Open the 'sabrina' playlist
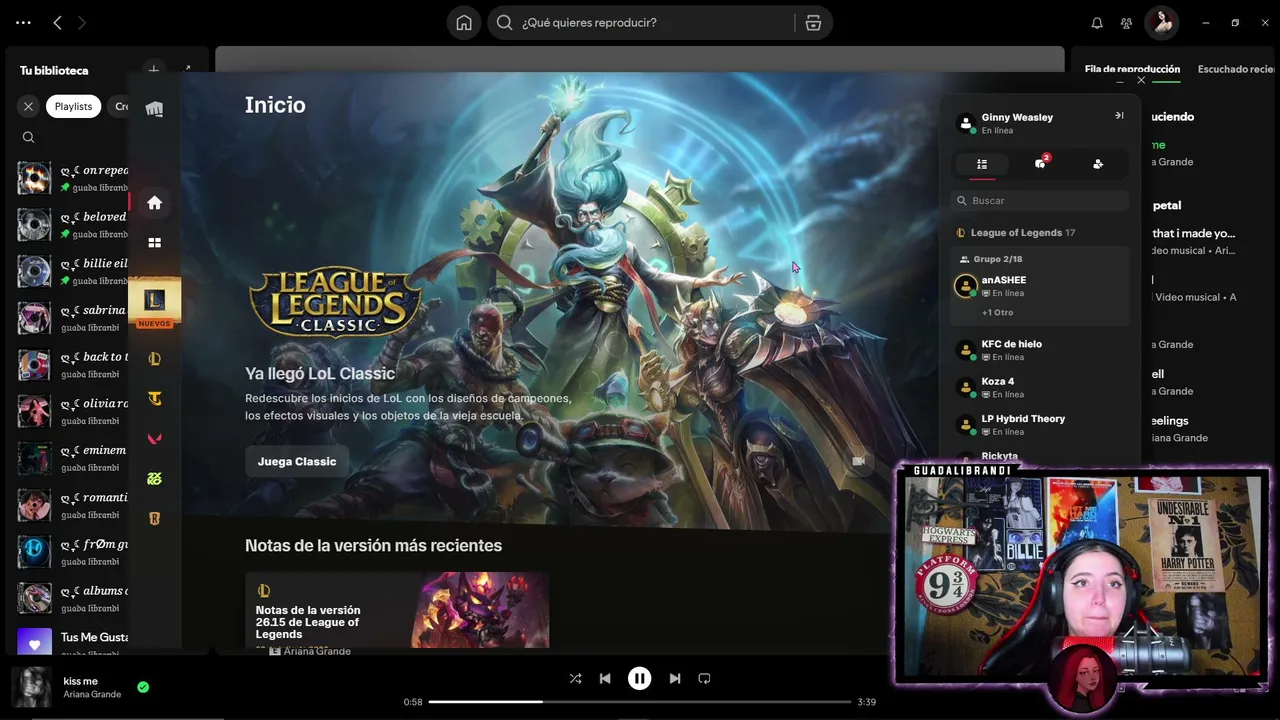1280x720 pixels. click(x=72, y=318)
